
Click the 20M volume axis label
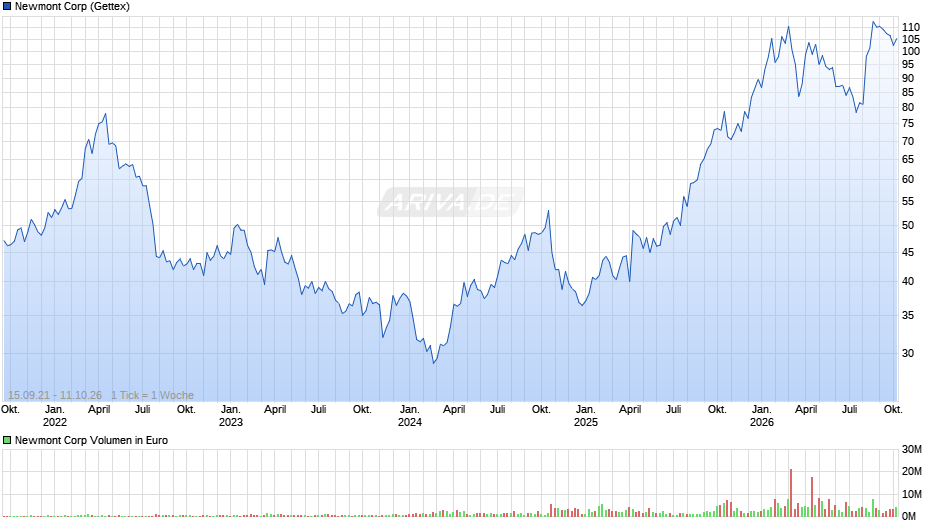pos(911,471)
